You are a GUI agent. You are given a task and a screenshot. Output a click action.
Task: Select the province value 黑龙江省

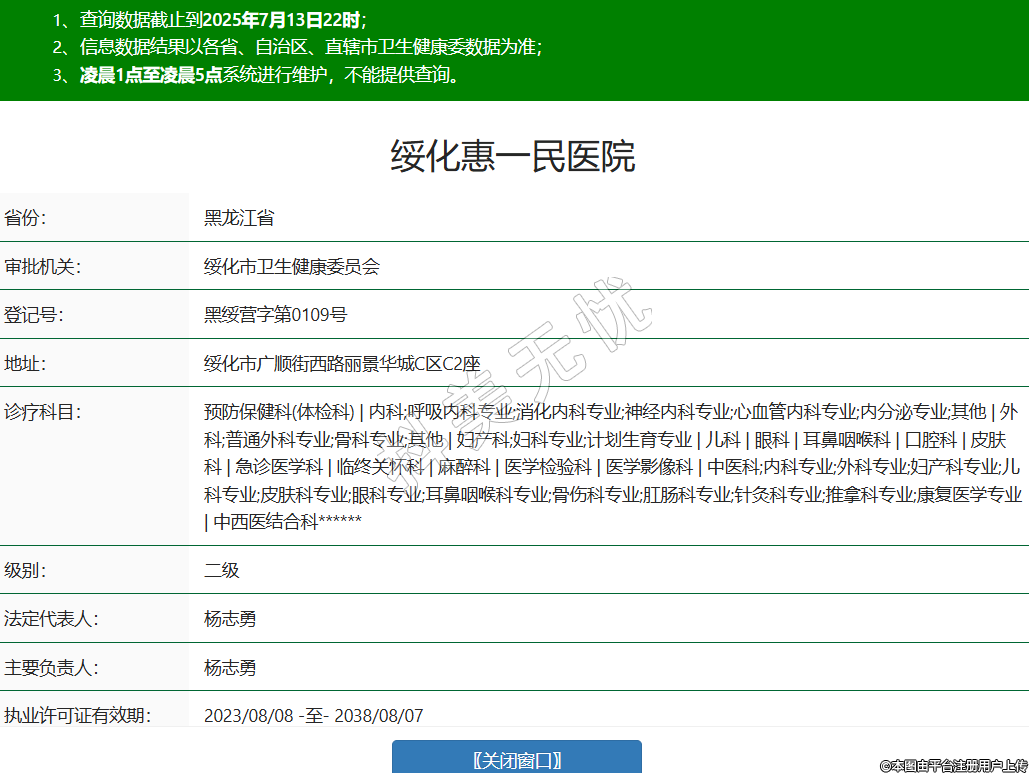[239, 218]
